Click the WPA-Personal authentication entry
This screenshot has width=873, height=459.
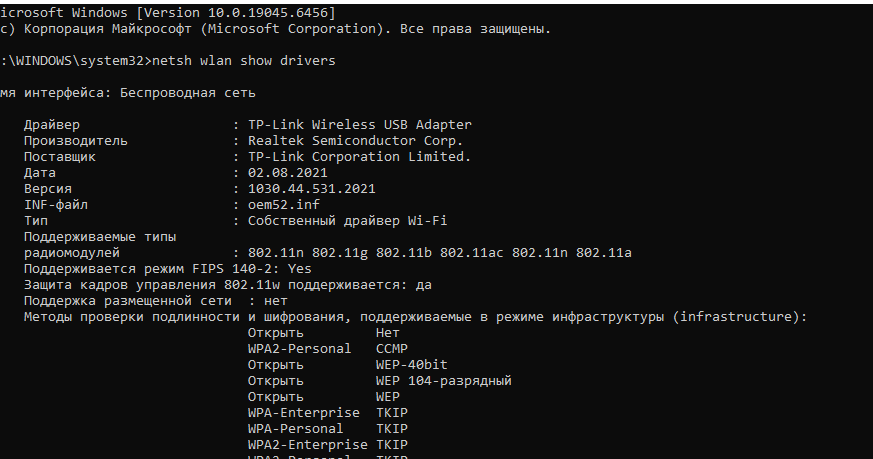(295, 429)
